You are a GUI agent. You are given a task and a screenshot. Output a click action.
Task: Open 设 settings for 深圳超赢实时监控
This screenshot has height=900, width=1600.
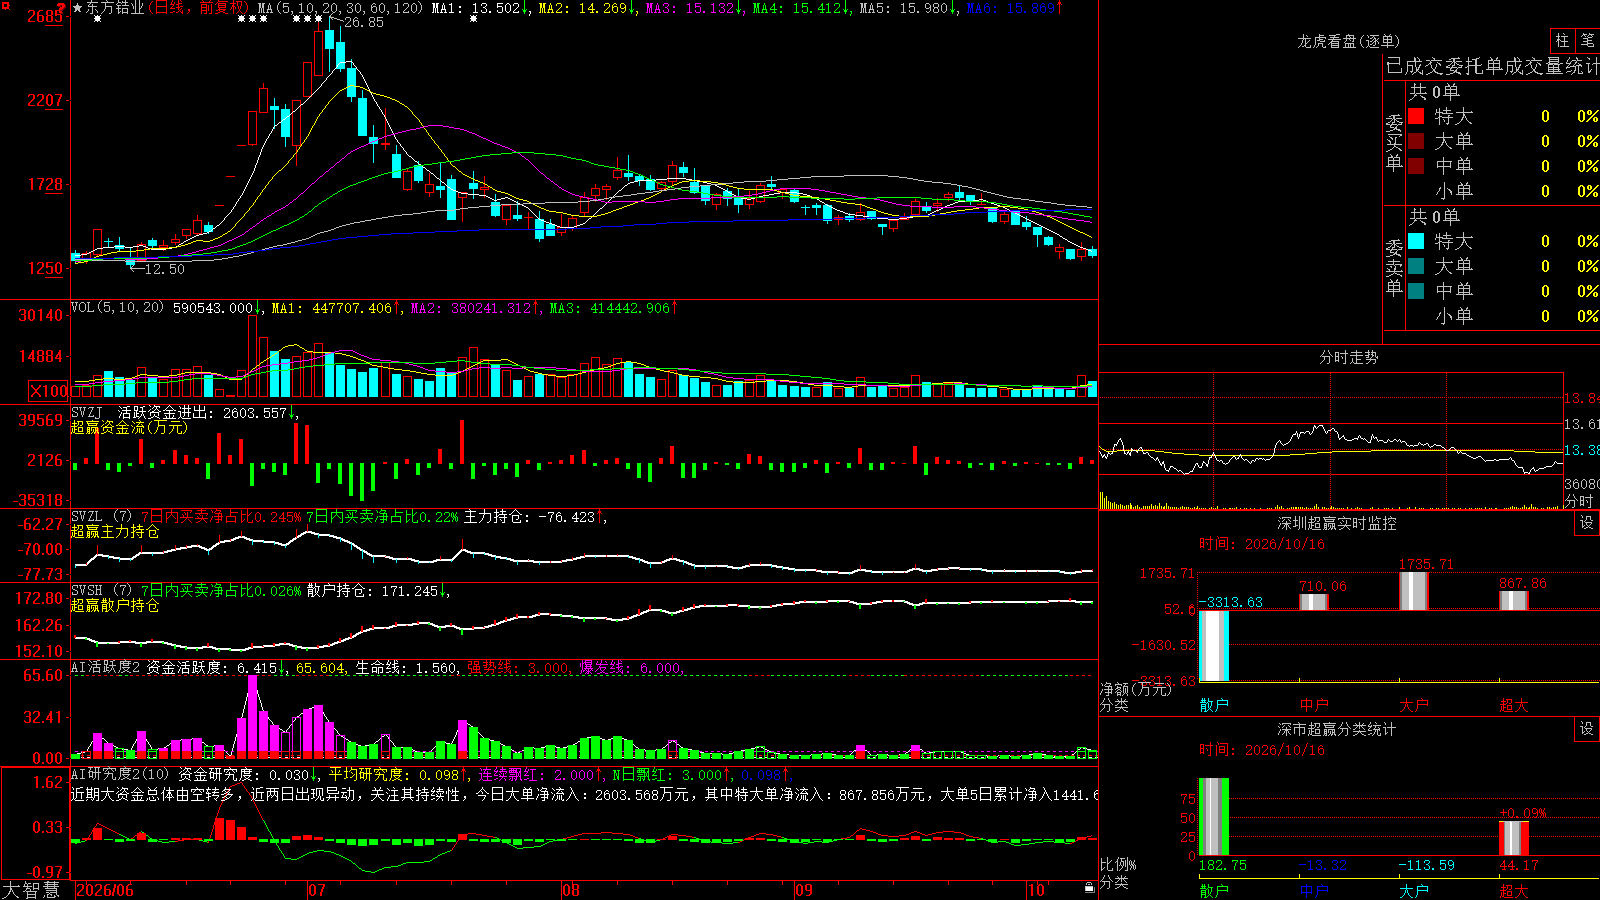[1587, 523]
